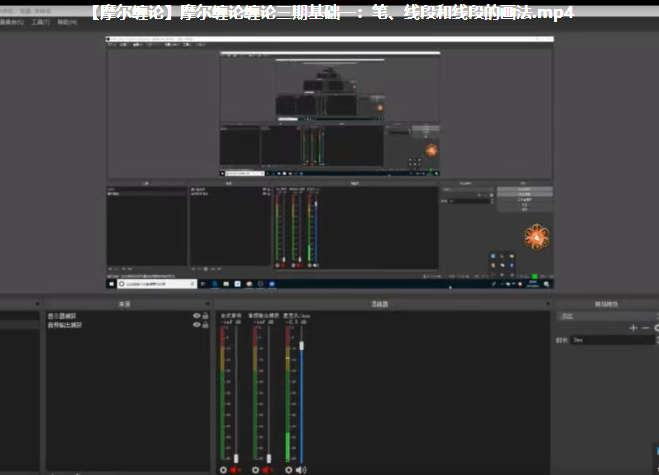Open settings gear for 音频输出捕获 mixer channel
This screenshot has width=659, height=475.
pyautogui.click(x=255, y=470)
